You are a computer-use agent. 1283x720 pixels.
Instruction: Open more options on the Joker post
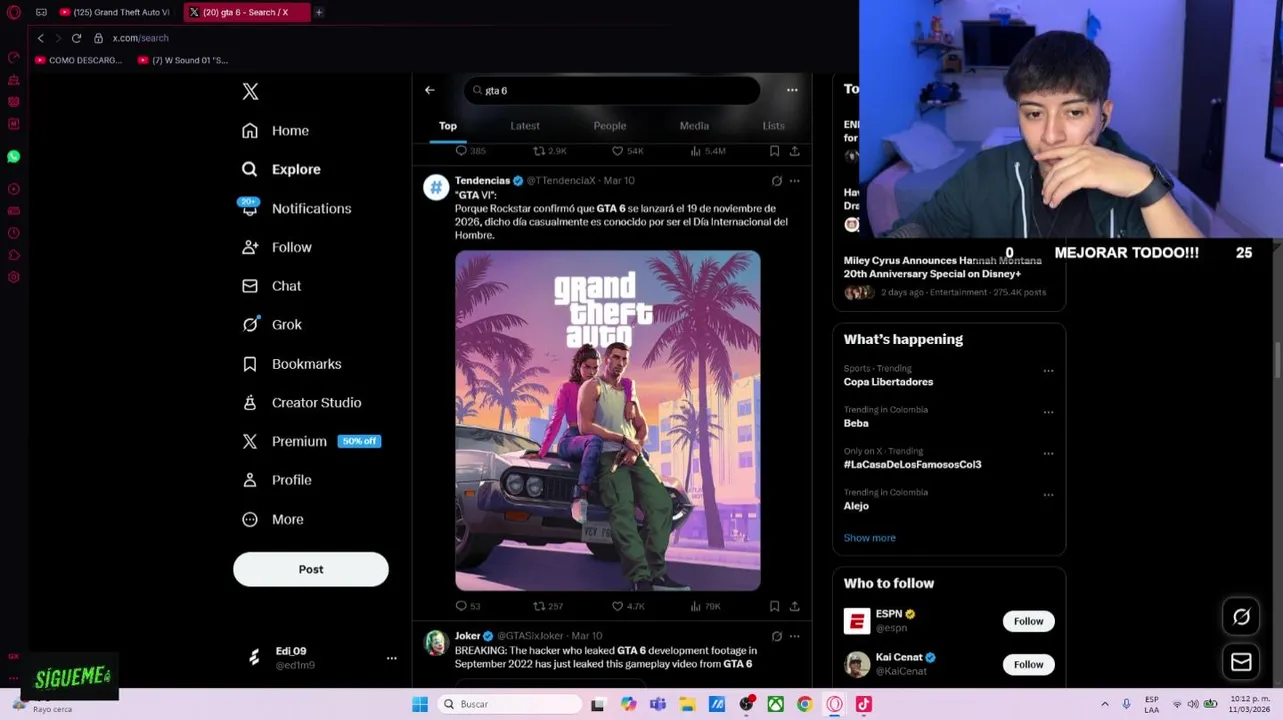click(x=795, y=636)
